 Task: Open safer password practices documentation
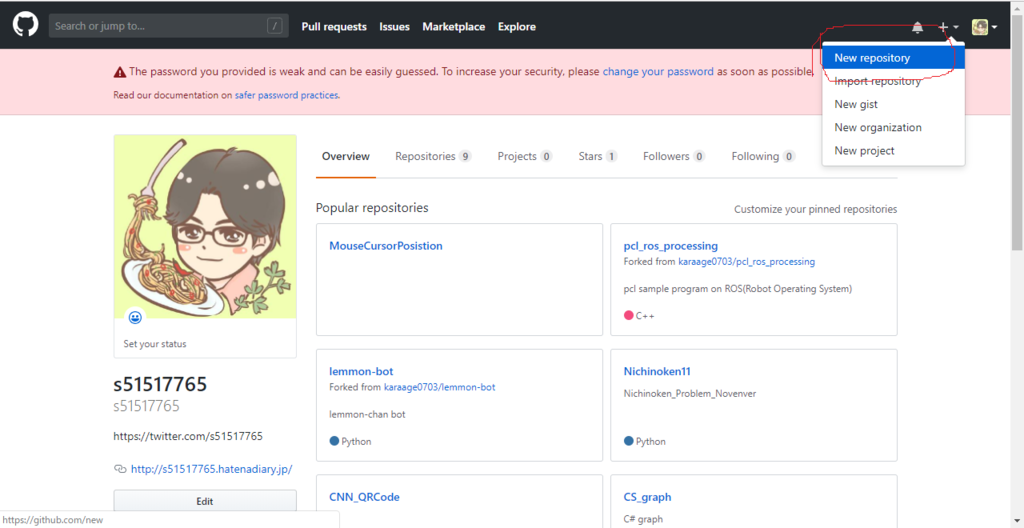click(x=286, y=95)
